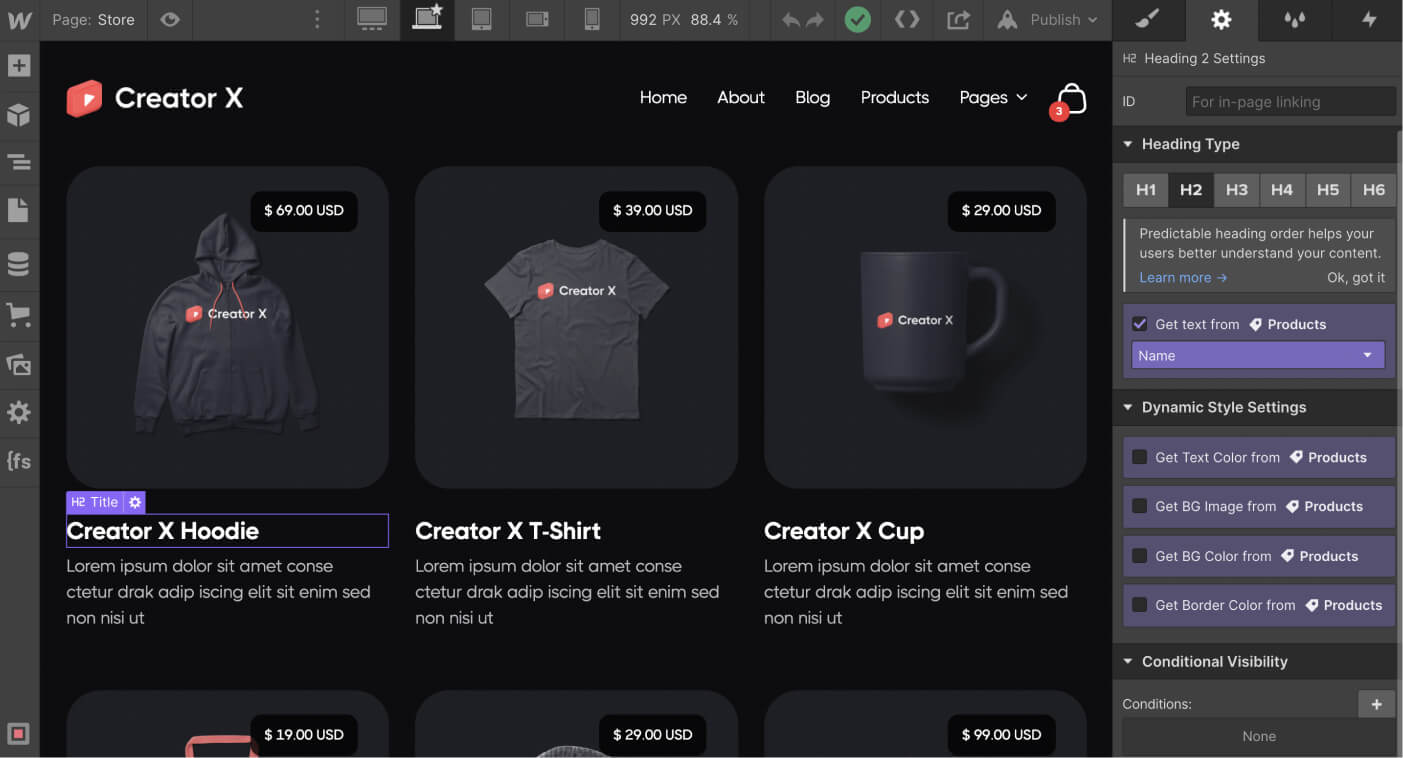Set heading type to H1
The width and height of the screenshot is (1403, 758).
pos(1146,190)
